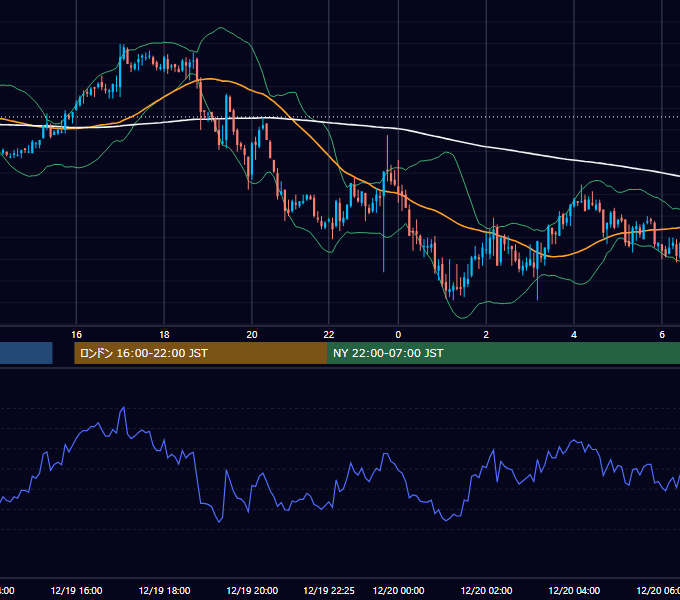Click the 12/20 04:00 date label
The image size is (680, 600).
point(574,590)
